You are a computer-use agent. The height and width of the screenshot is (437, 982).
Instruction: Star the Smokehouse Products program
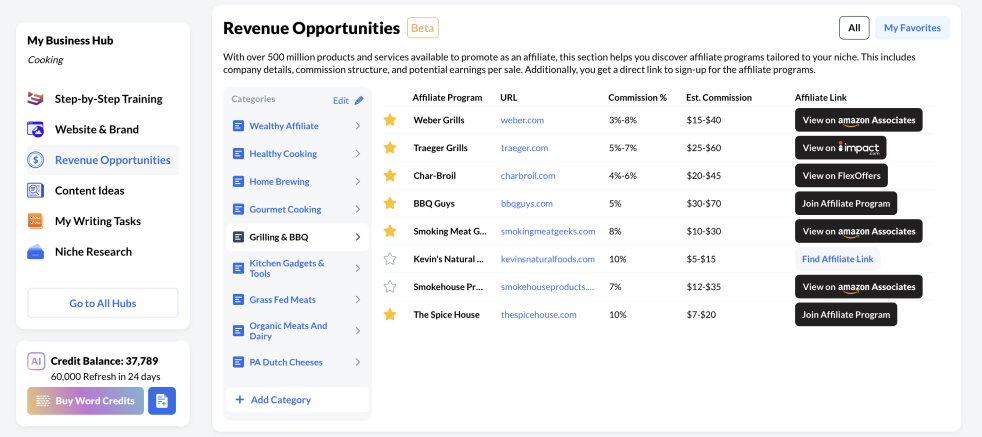(x=390, y=287)
